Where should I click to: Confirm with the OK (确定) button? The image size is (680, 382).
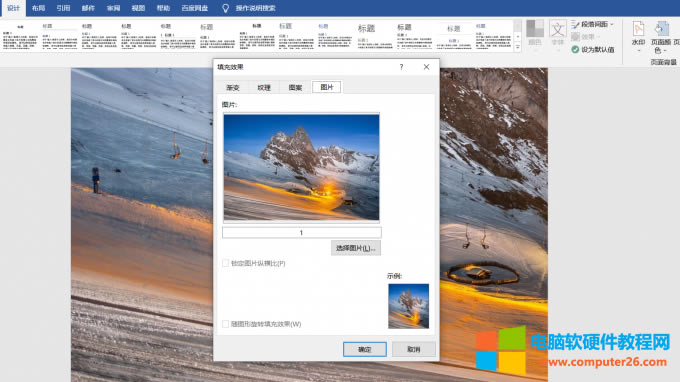tap(364, 349)
